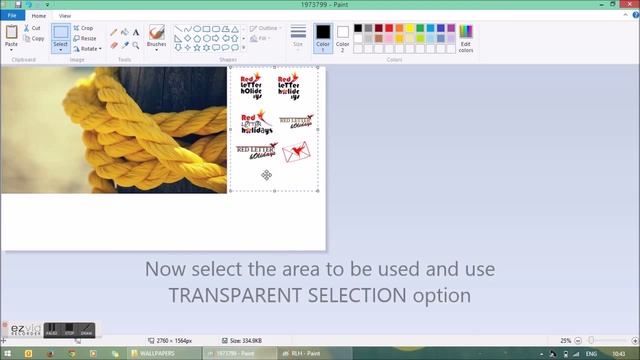Screen dimensions: 640x360
Task: Pick the Right triangle shape
Action: click(x=178, y=38)
